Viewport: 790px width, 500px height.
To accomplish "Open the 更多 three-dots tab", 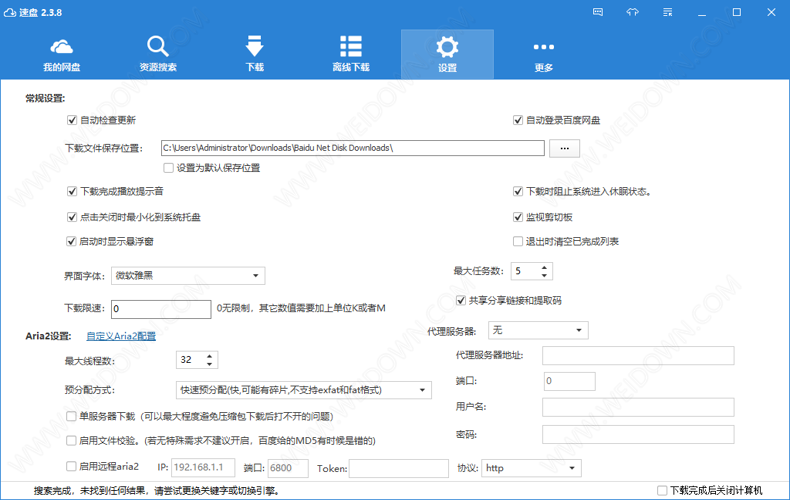I will coord(544,54).
